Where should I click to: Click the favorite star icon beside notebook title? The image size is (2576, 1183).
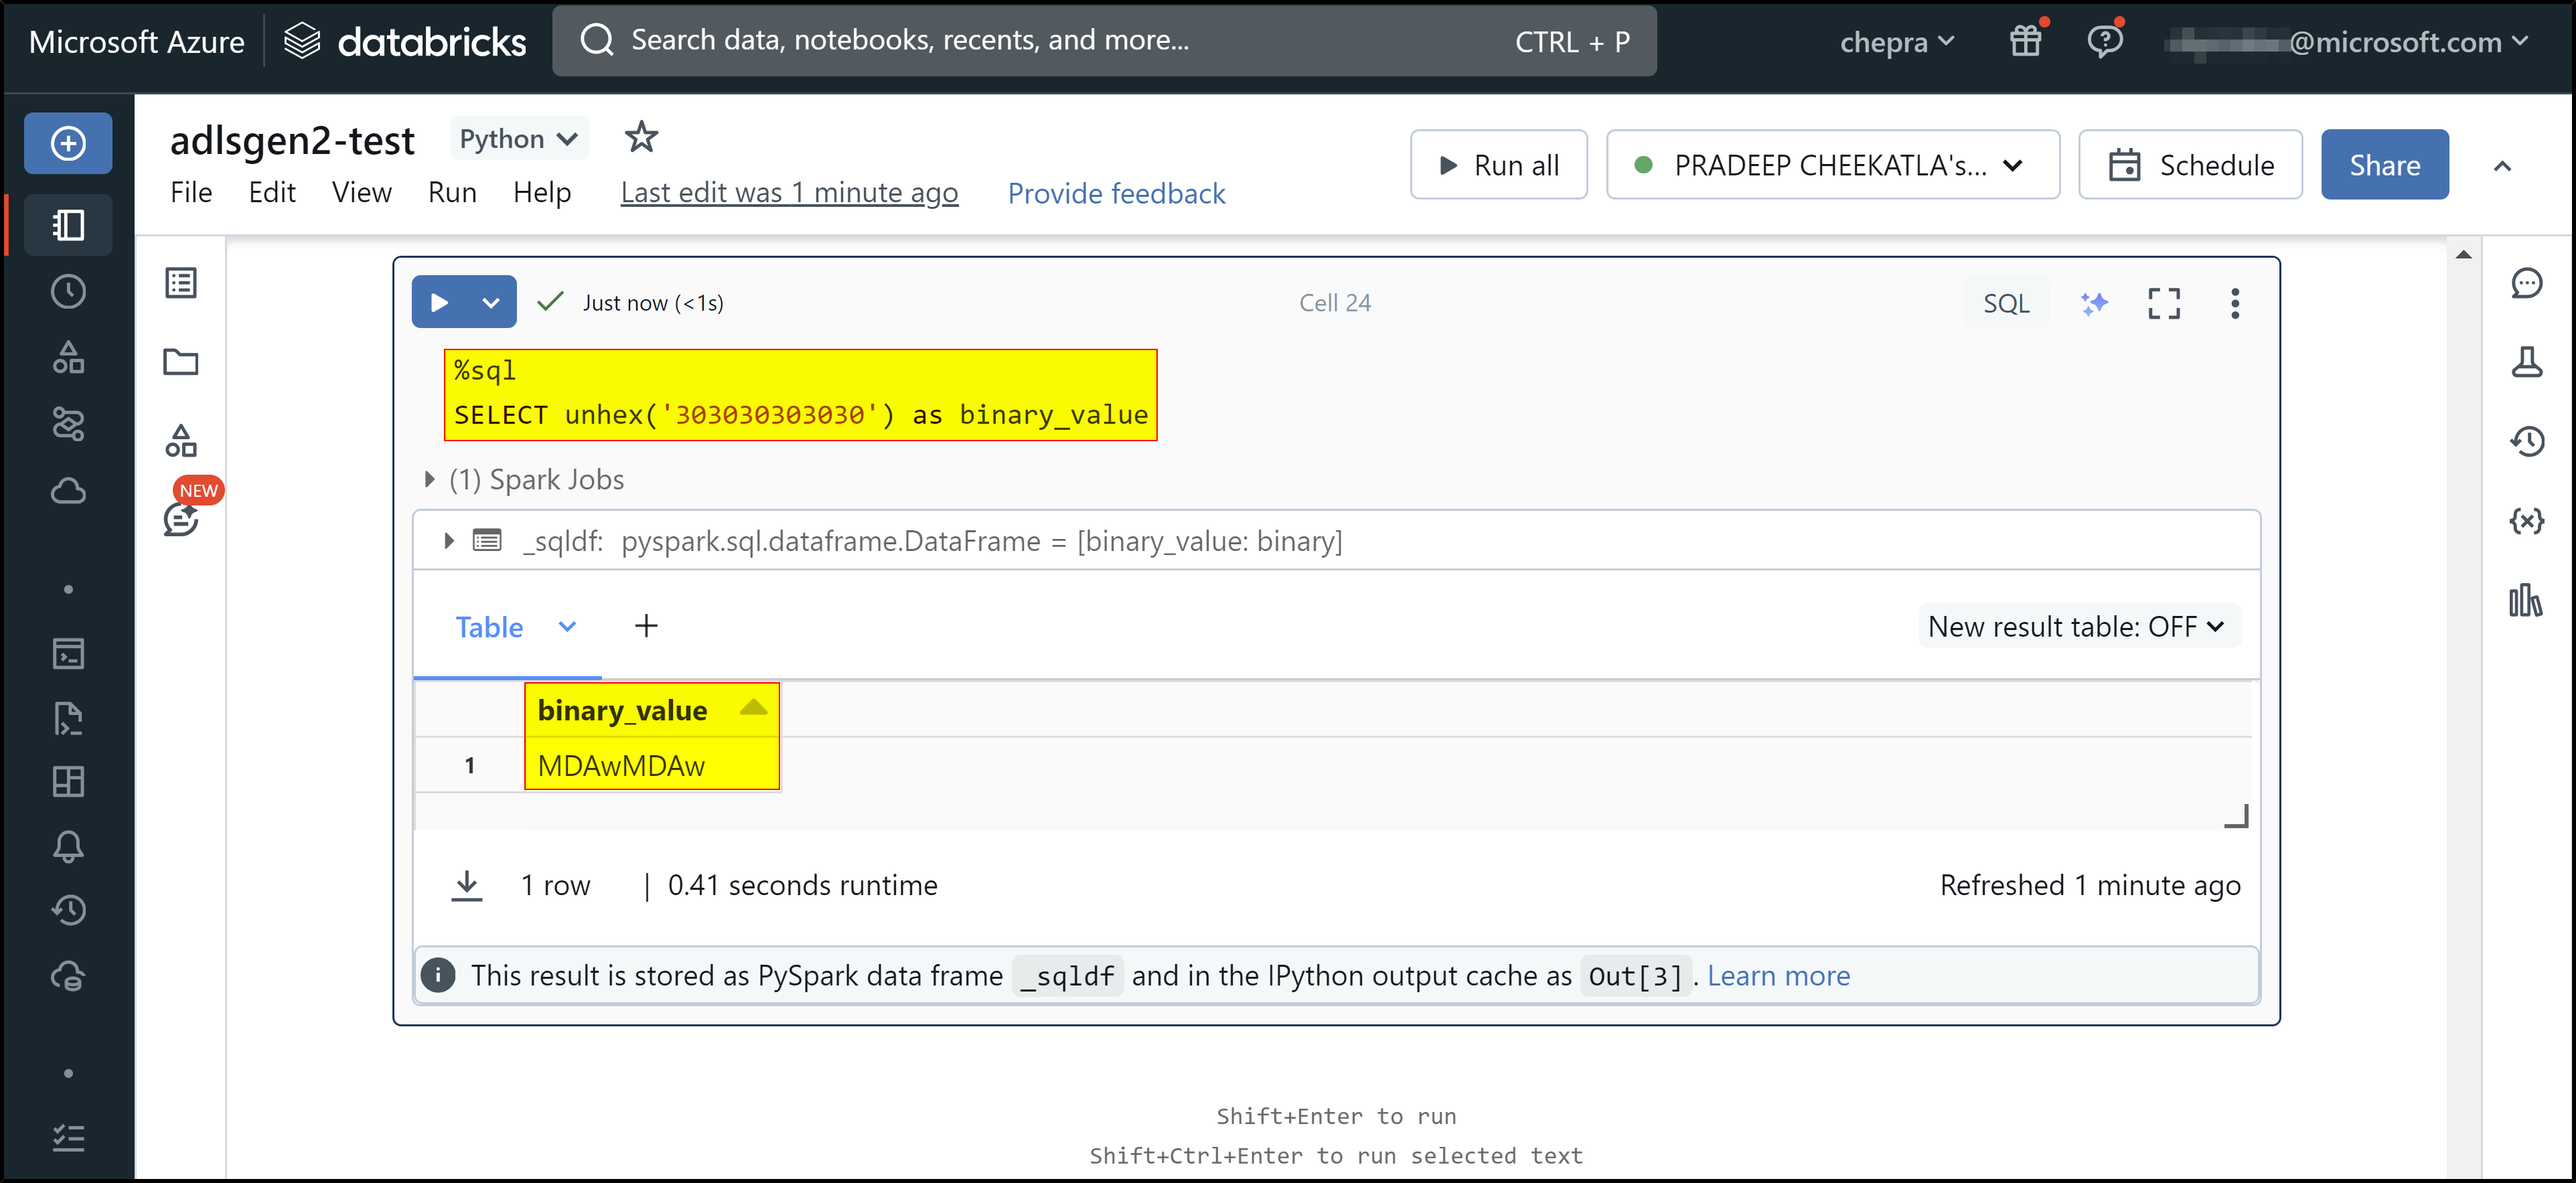click(x=641, y=137)
